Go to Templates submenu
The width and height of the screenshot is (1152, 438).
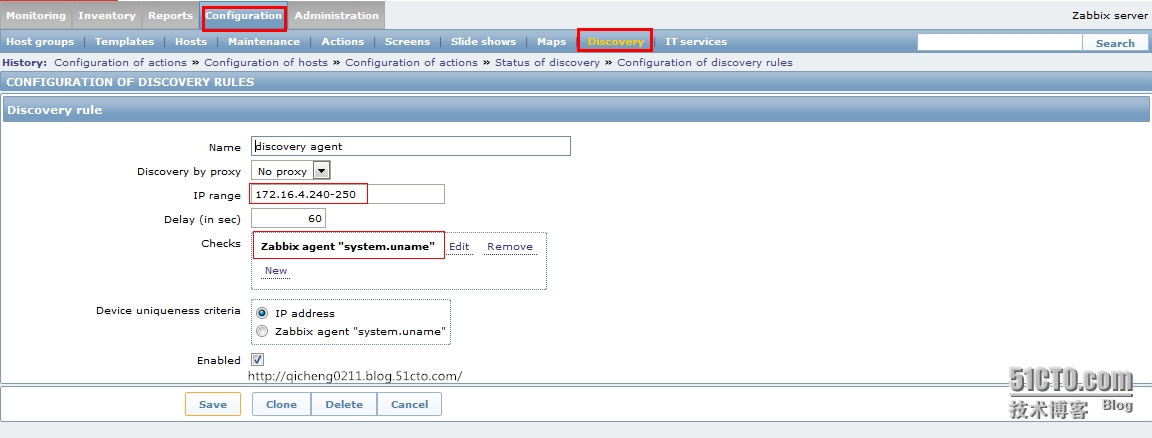point(124,42)
